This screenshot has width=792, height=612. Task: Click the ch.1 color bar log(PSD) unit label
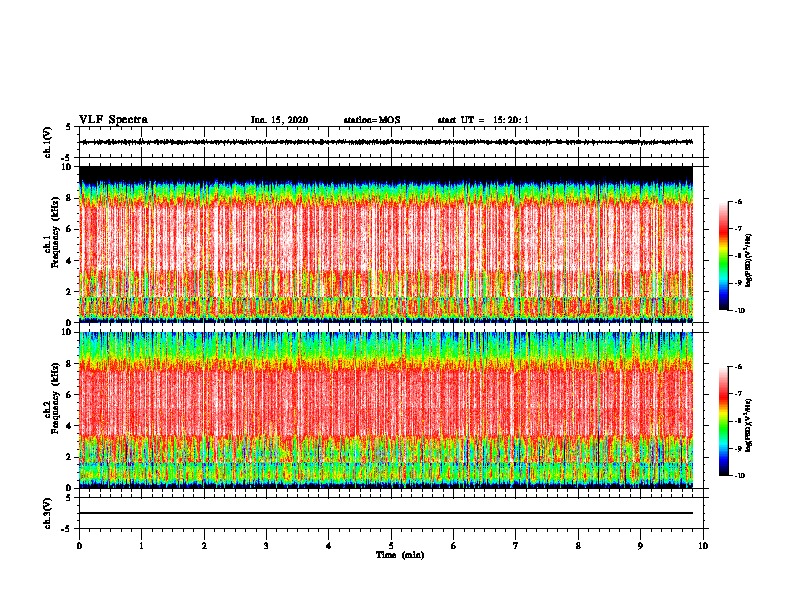749,261
